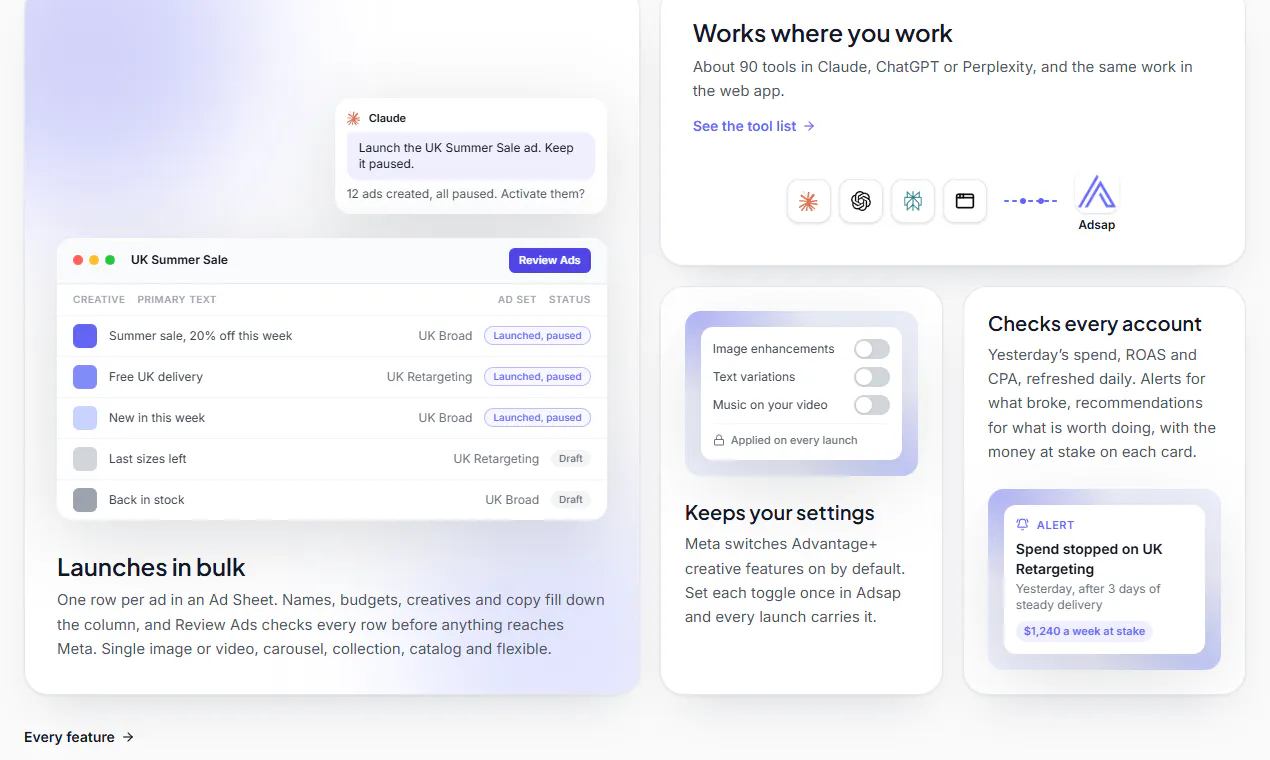Image resolution: width=1270 pixels, height=760 pixels.
Task: Select the Back in stock text
Action: 147,500
